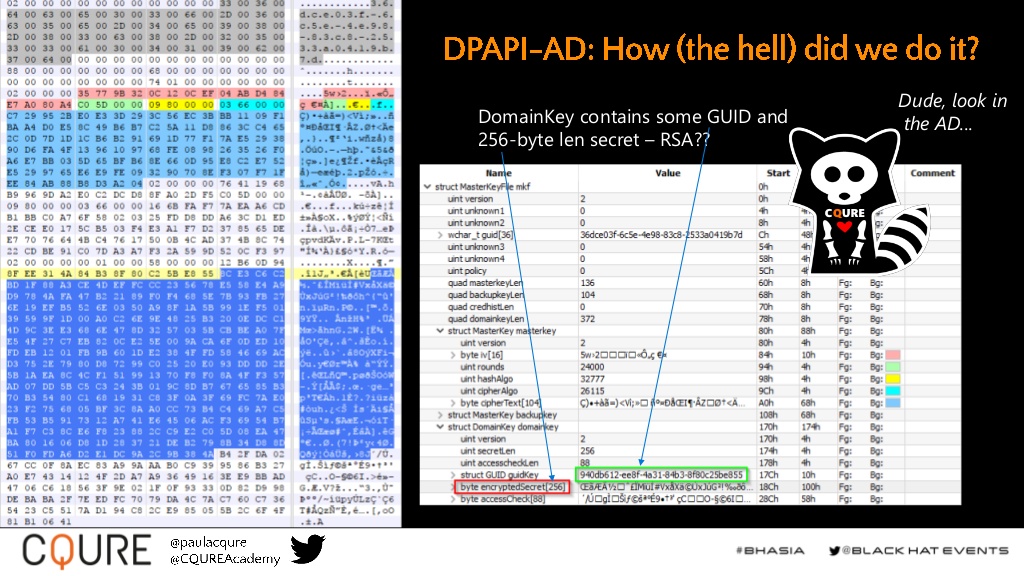Click the yellow Bg swatch for uint hashAlgo
This screenshot has width=1024, height=576.
pyautogui.click(x=893, y=379)
